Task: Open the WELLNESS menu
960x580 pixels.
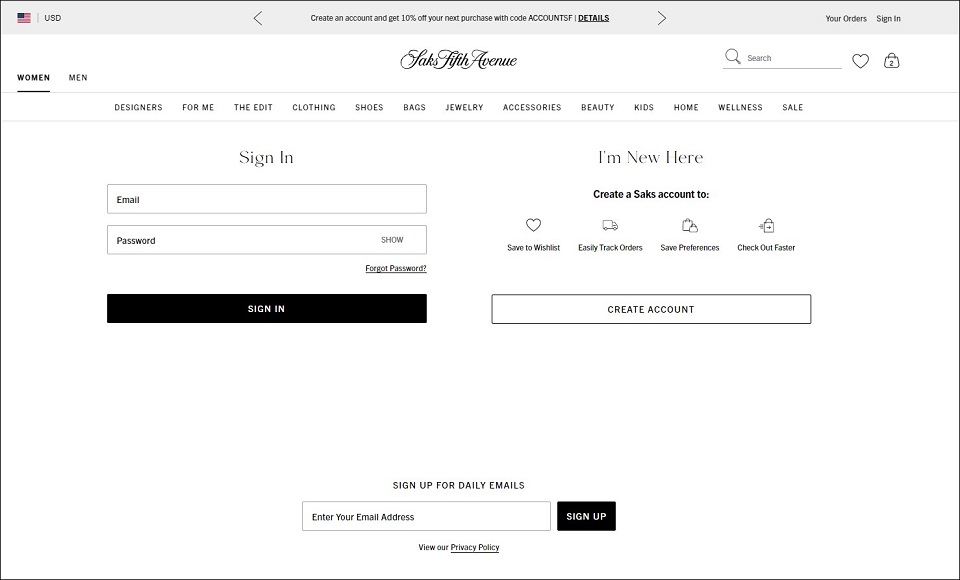Action: (740, 107)
